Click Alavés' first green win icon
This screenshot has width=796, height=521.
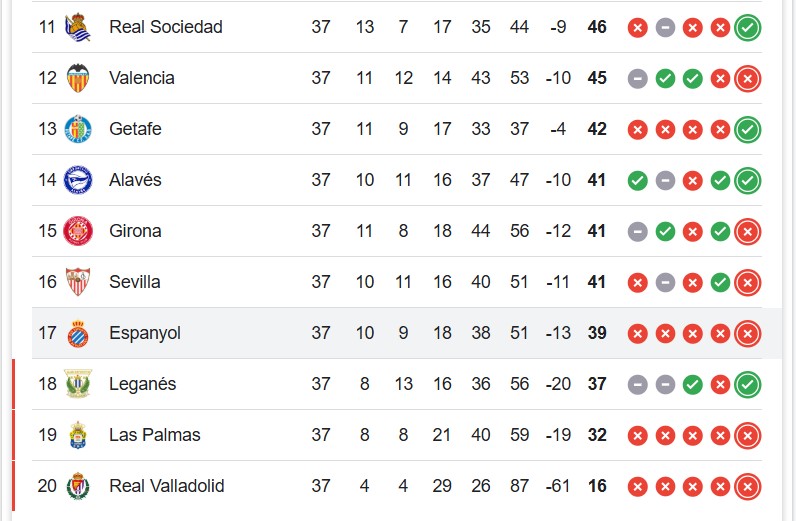[638, 180]
